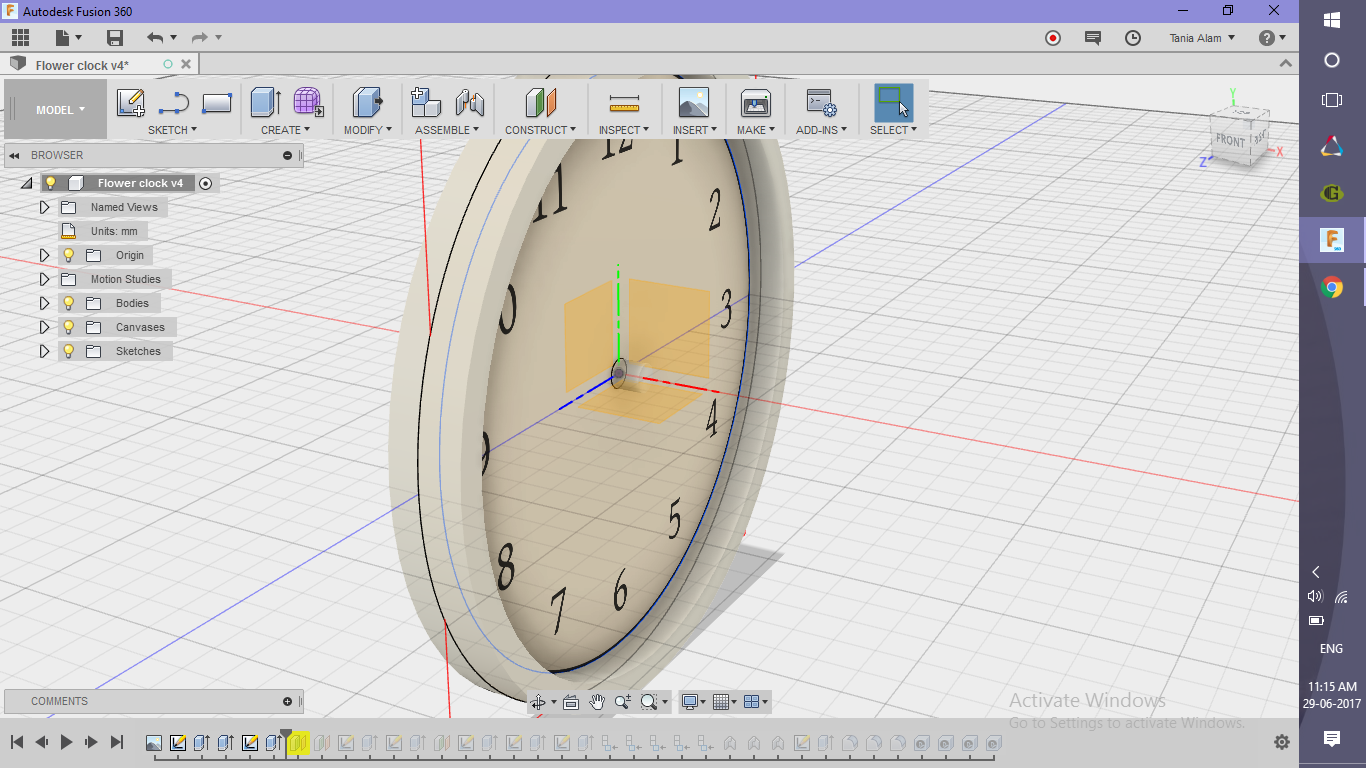Open the Display Settings dropdown
Image resolution: width=1366 pixels, height=768 pixels.
coord(693,702)
